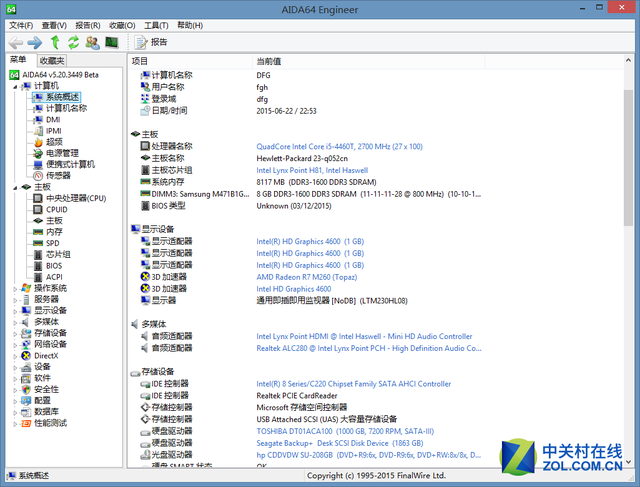Click the 操作系统 Windows flag icon

point(26,288)
